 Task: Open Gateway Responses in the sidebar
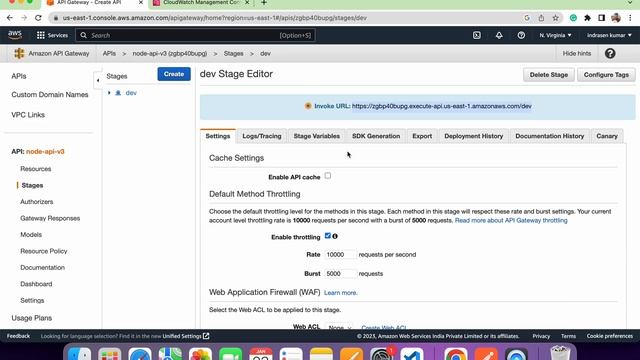(50, 218)
